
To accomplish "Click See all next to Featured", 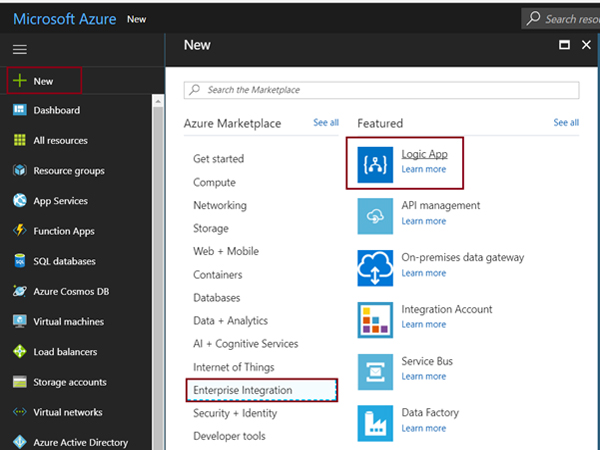I will [566, 123].
